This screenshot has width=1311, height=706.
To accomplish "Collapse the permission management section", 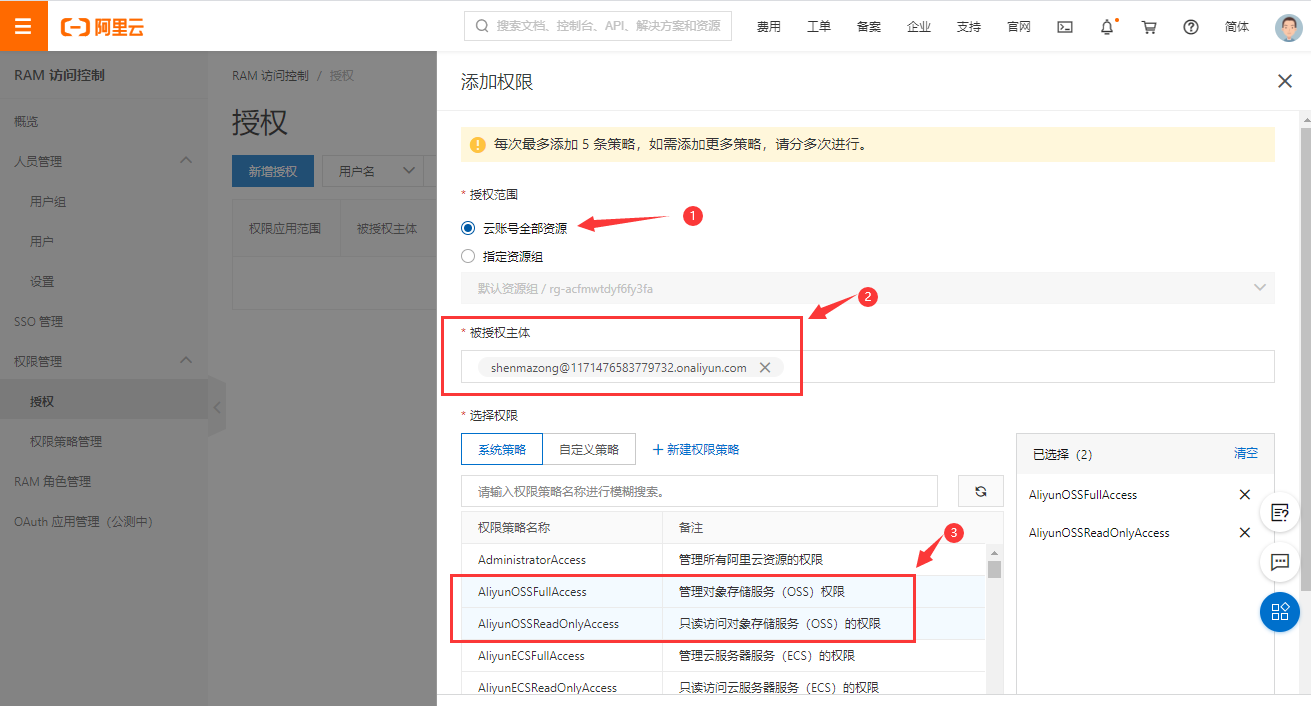I will [x=186, y=360].
